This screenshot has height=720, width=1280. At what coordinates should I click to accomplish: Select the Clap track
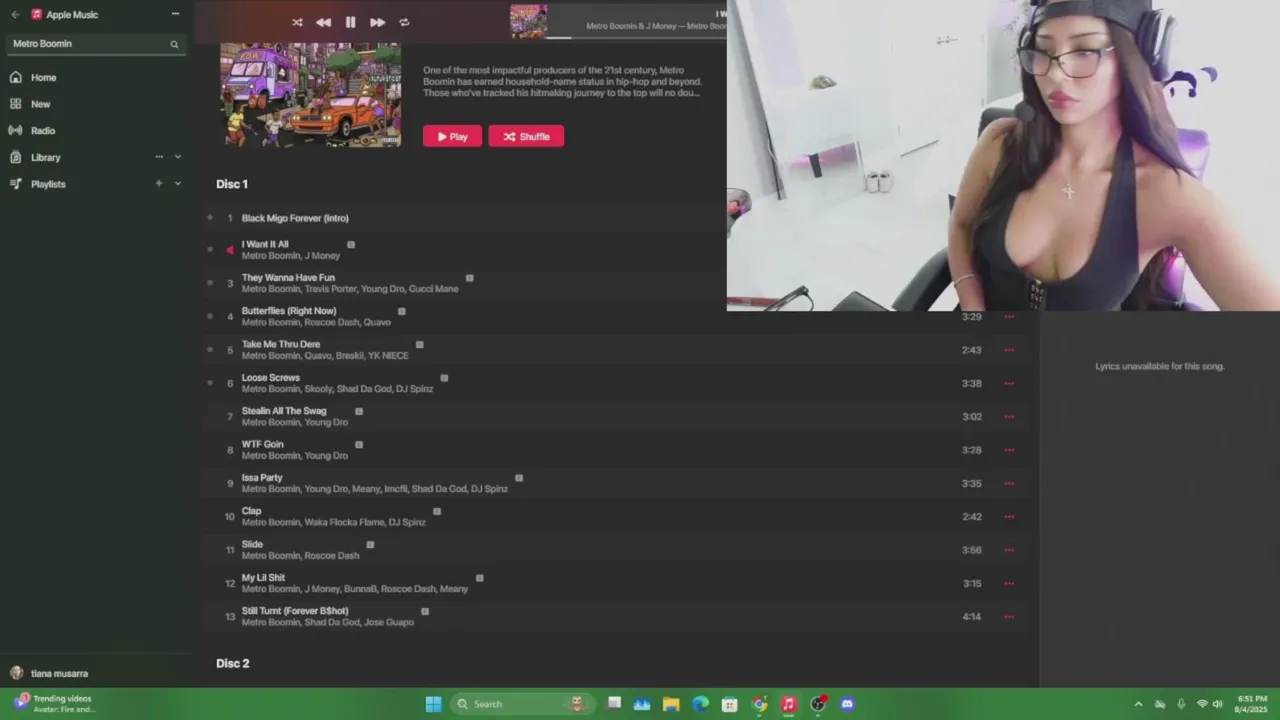pyautogui.click(x=251, y=511)
